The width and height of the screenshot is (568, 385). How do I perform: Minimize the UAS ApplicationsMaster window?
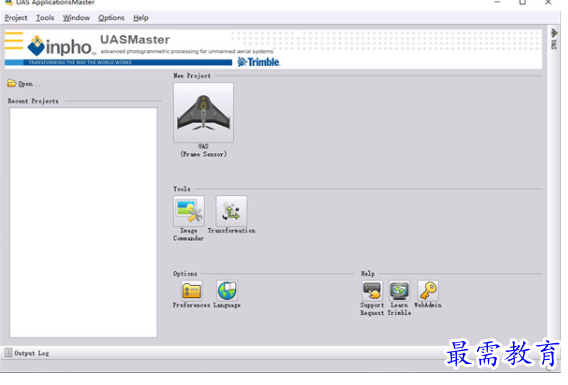[x=497, y=2]
